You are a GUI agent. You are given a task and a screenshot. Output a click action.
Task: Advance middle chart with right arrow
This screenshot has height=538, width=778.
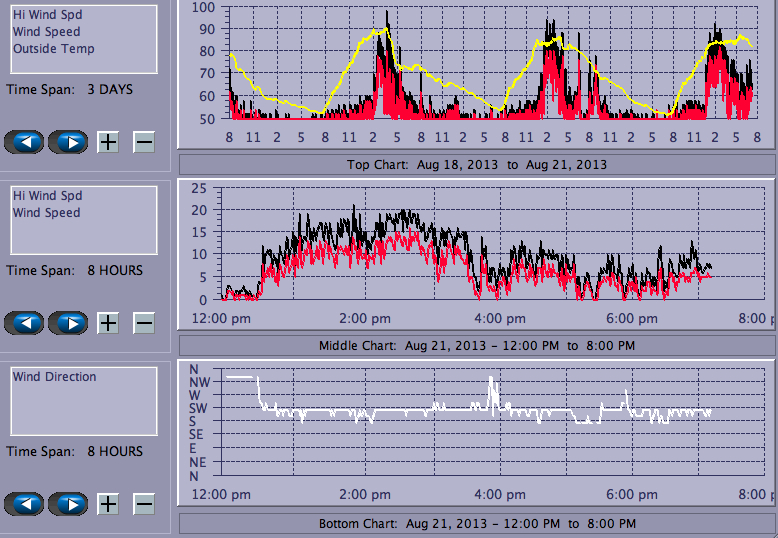click(68, 323)
